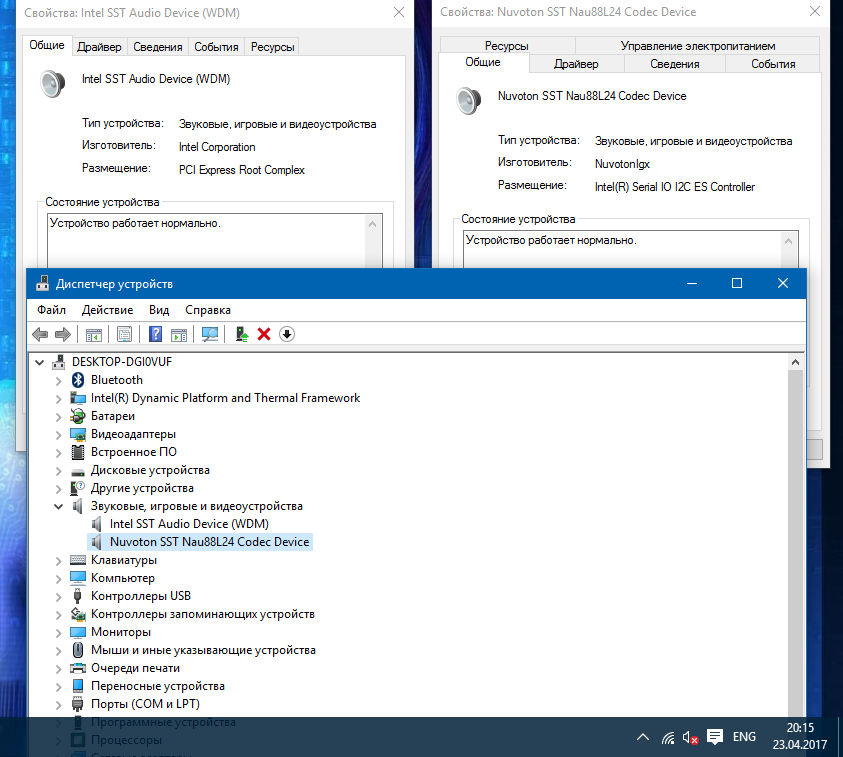This screenshot has height=757, width=843.
Task: Click the Мыши mouse category icon
Action: 78,651
